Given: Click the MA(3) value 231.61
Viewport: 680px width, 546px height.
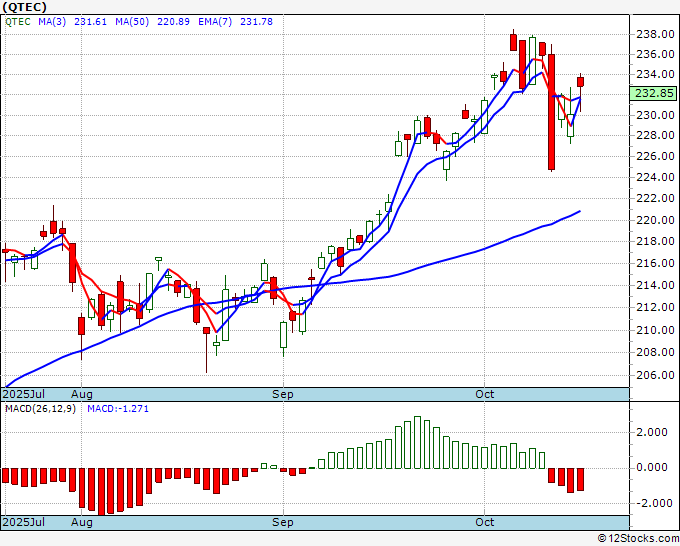Looking at the screenshot, I should 90,22.
